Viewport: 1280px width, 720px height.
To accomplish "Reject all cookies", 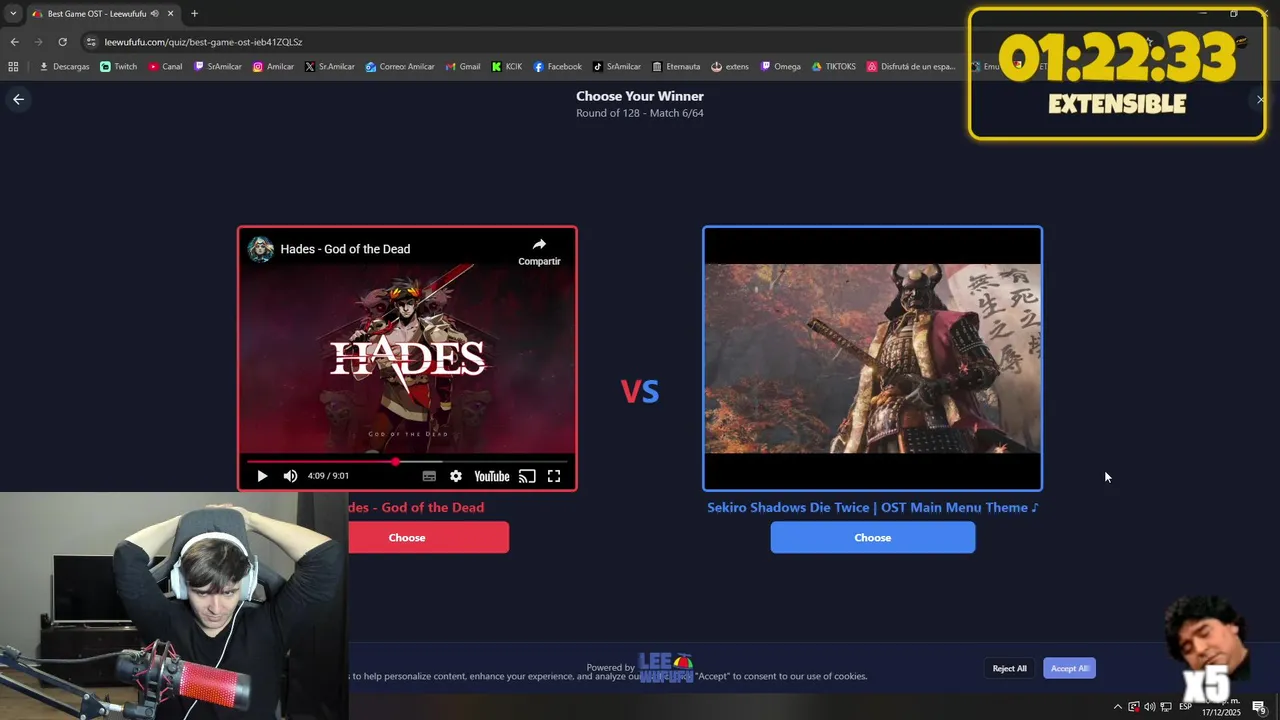I will (1009, 668).
